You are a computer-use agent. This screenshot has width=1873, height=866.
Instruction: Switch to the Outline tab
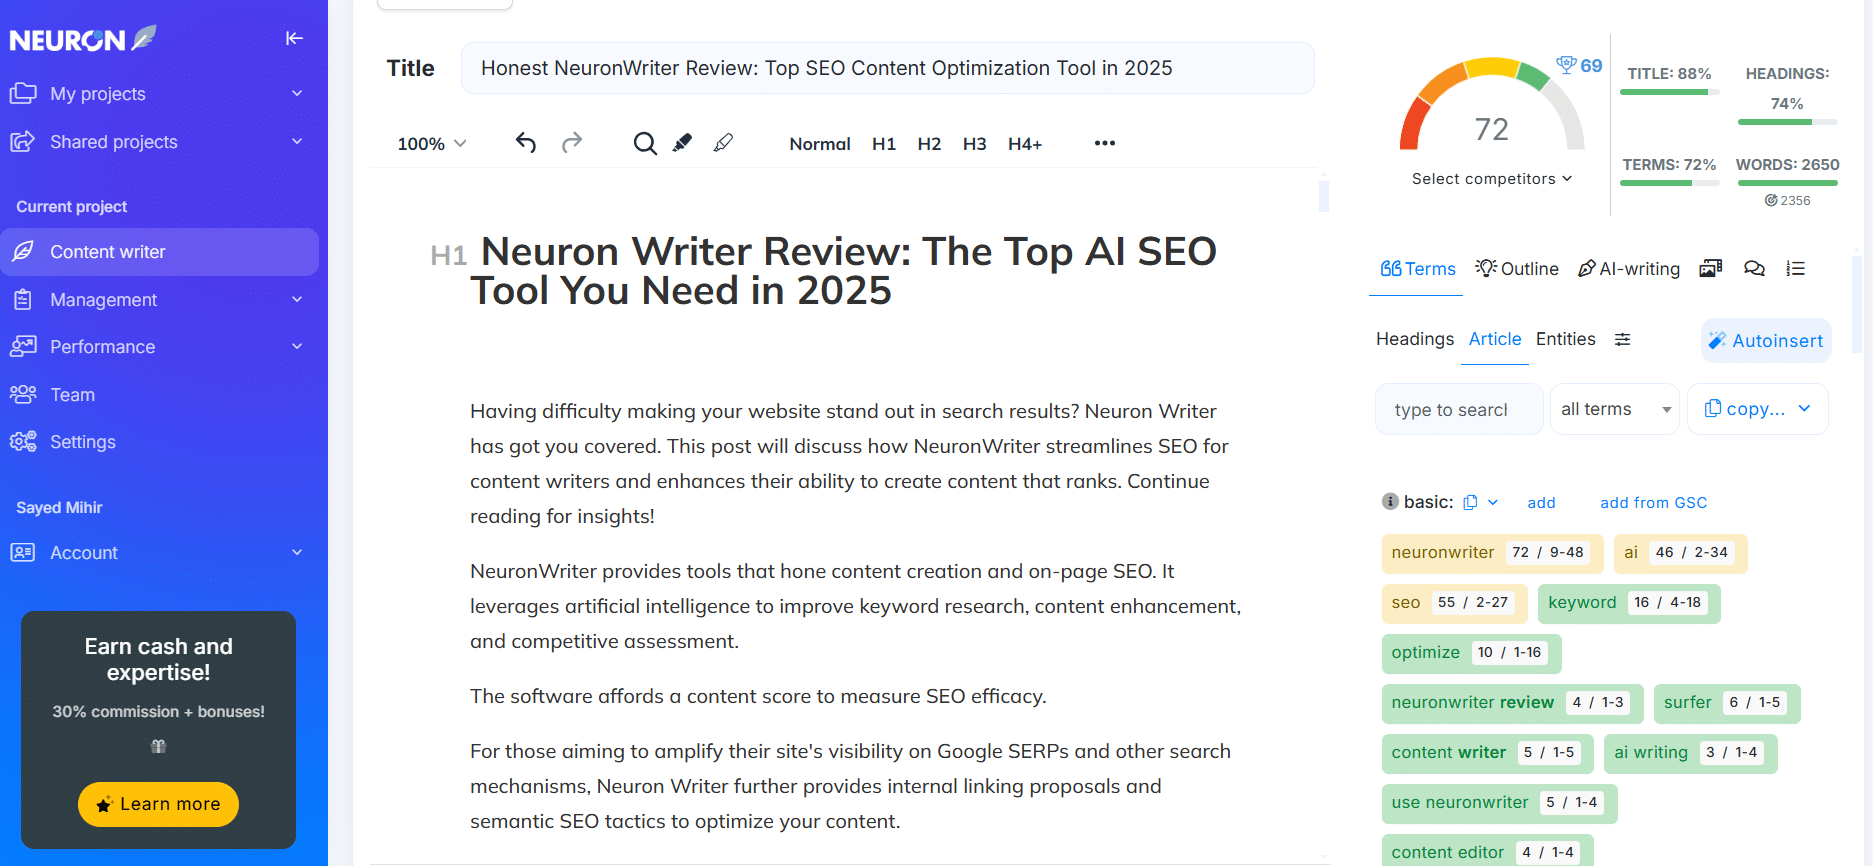tap(1517, 268)
